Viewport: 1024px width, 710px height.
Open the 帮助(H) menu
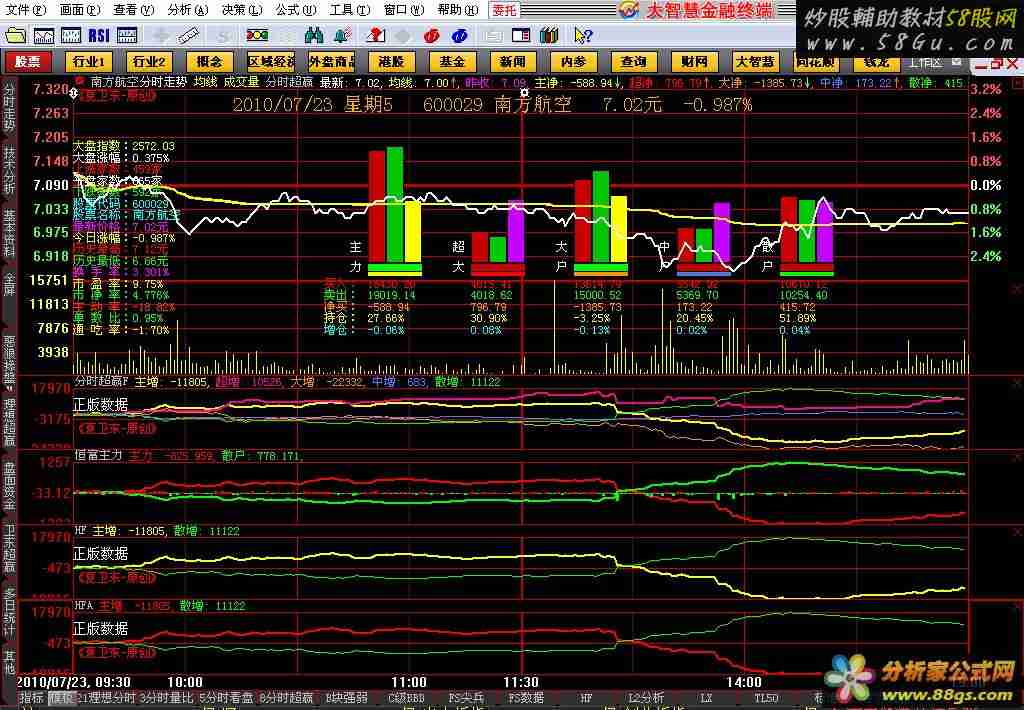[458, 10]
